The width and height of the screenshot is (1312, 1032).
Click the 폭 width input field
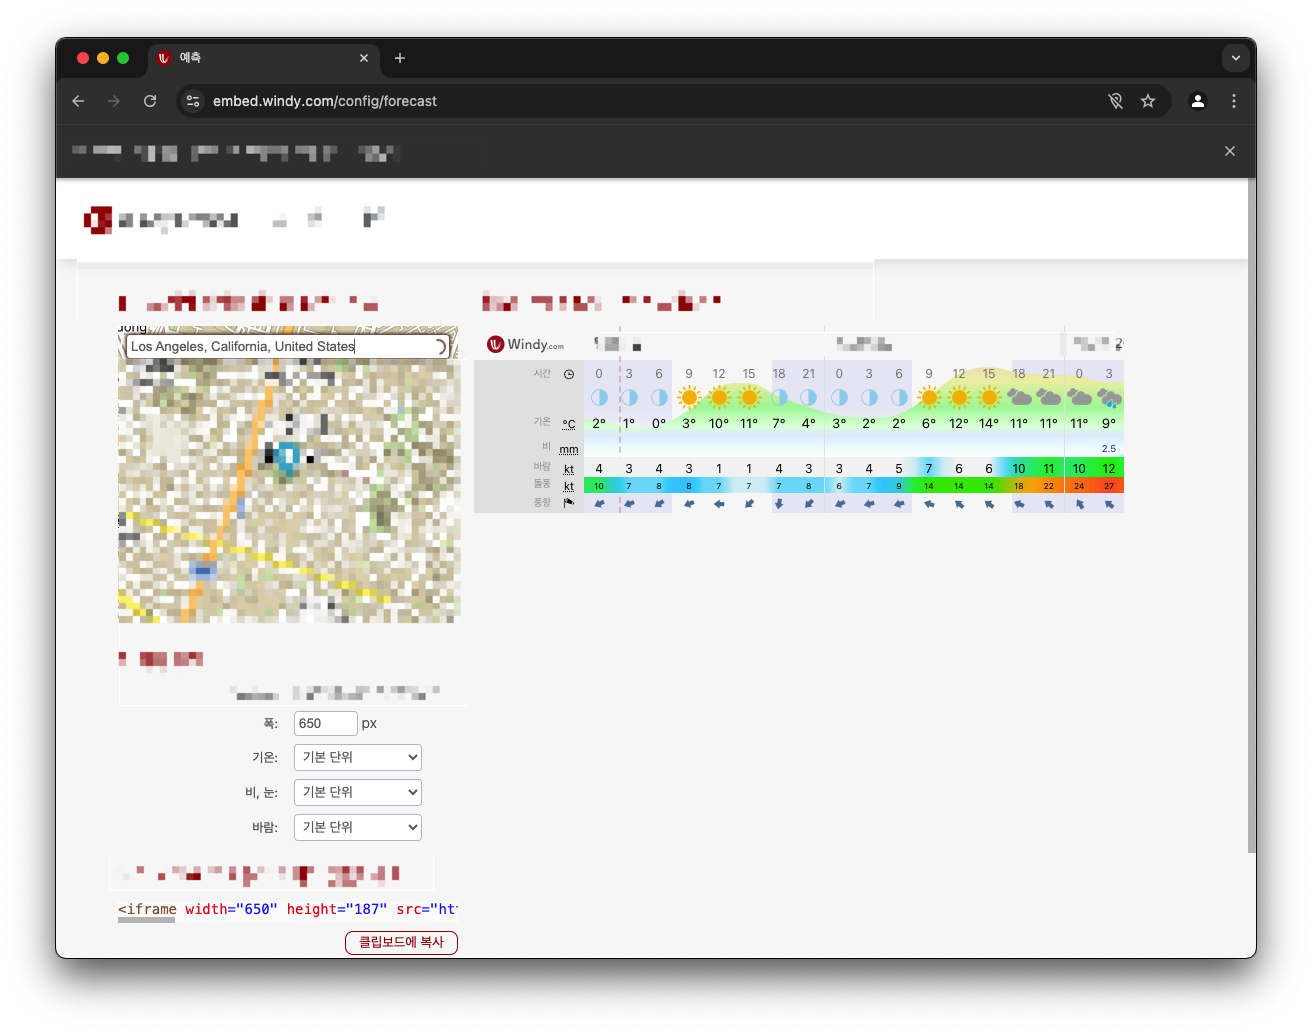pyautogui.click(x=325, y=724)
